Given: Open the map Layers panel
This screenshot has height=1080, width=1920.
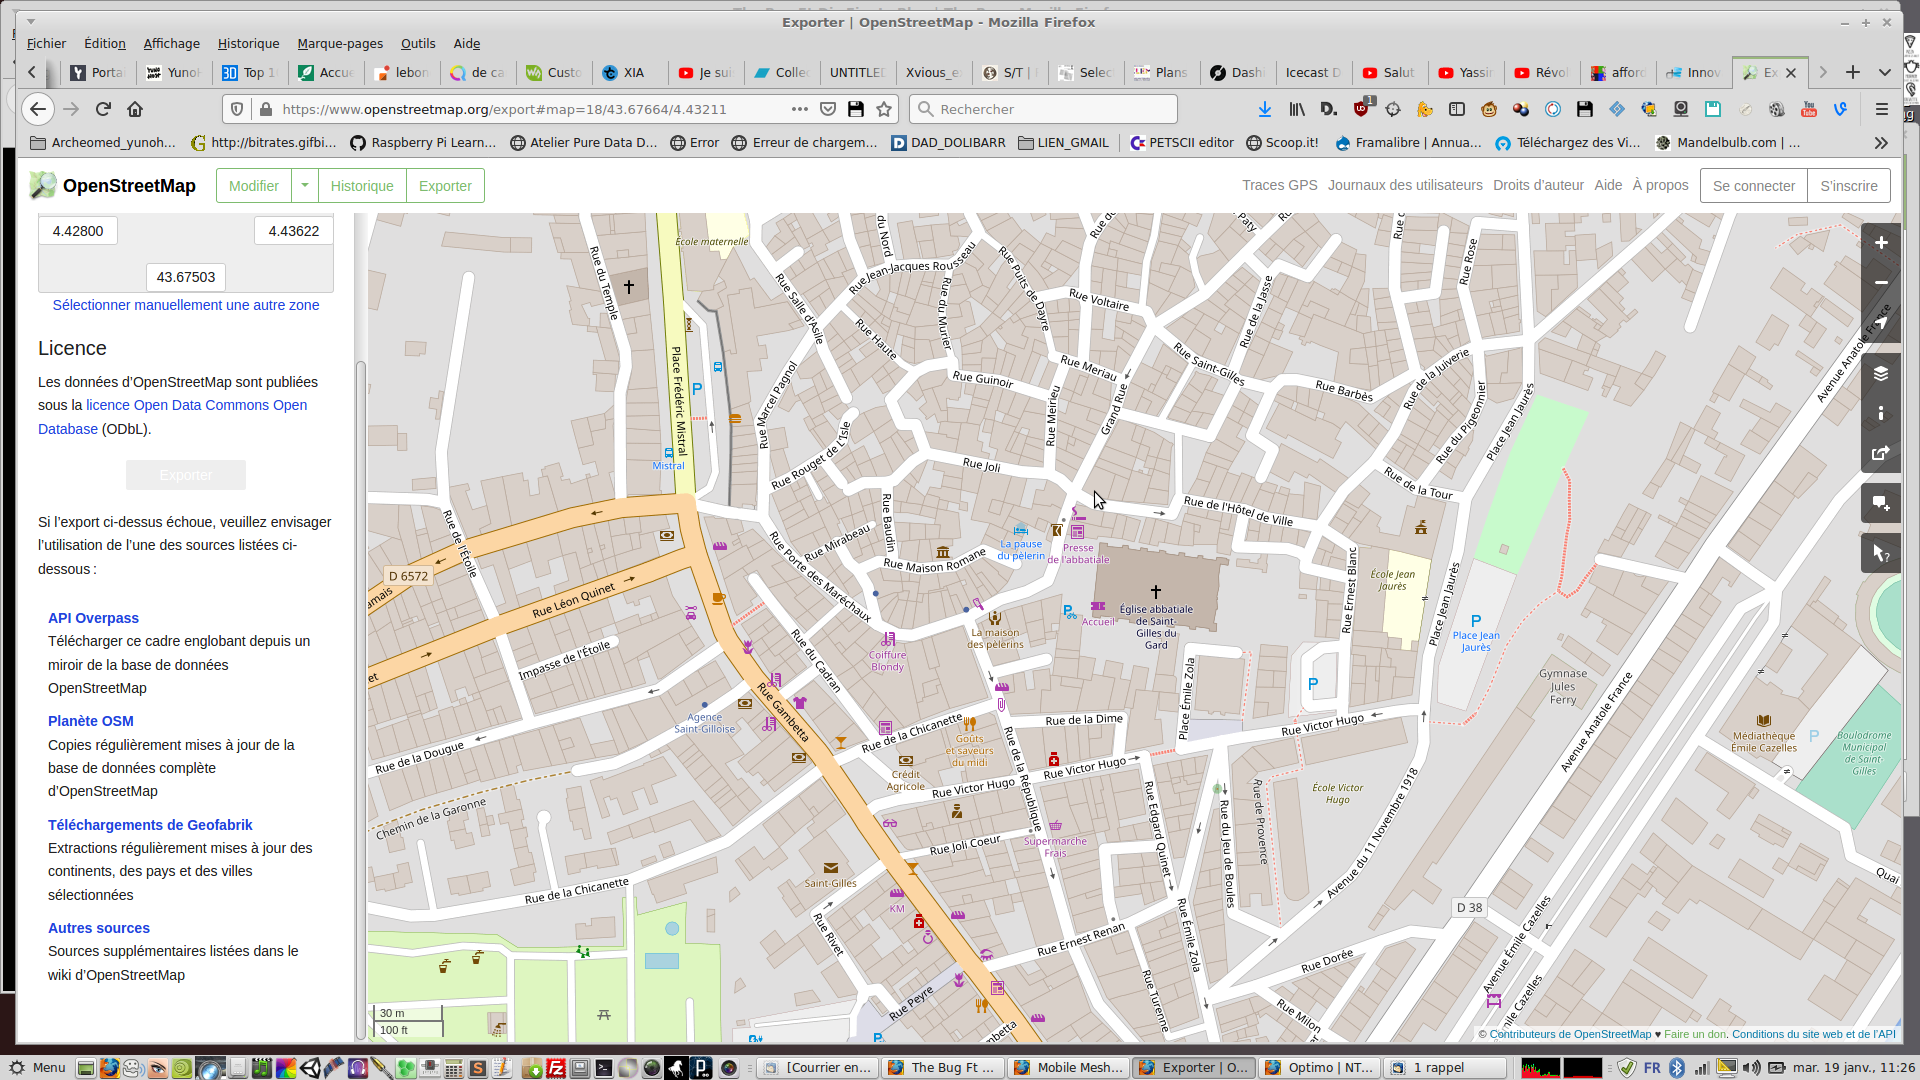Looking at the screenshot, I should (x=1880, y=373).
